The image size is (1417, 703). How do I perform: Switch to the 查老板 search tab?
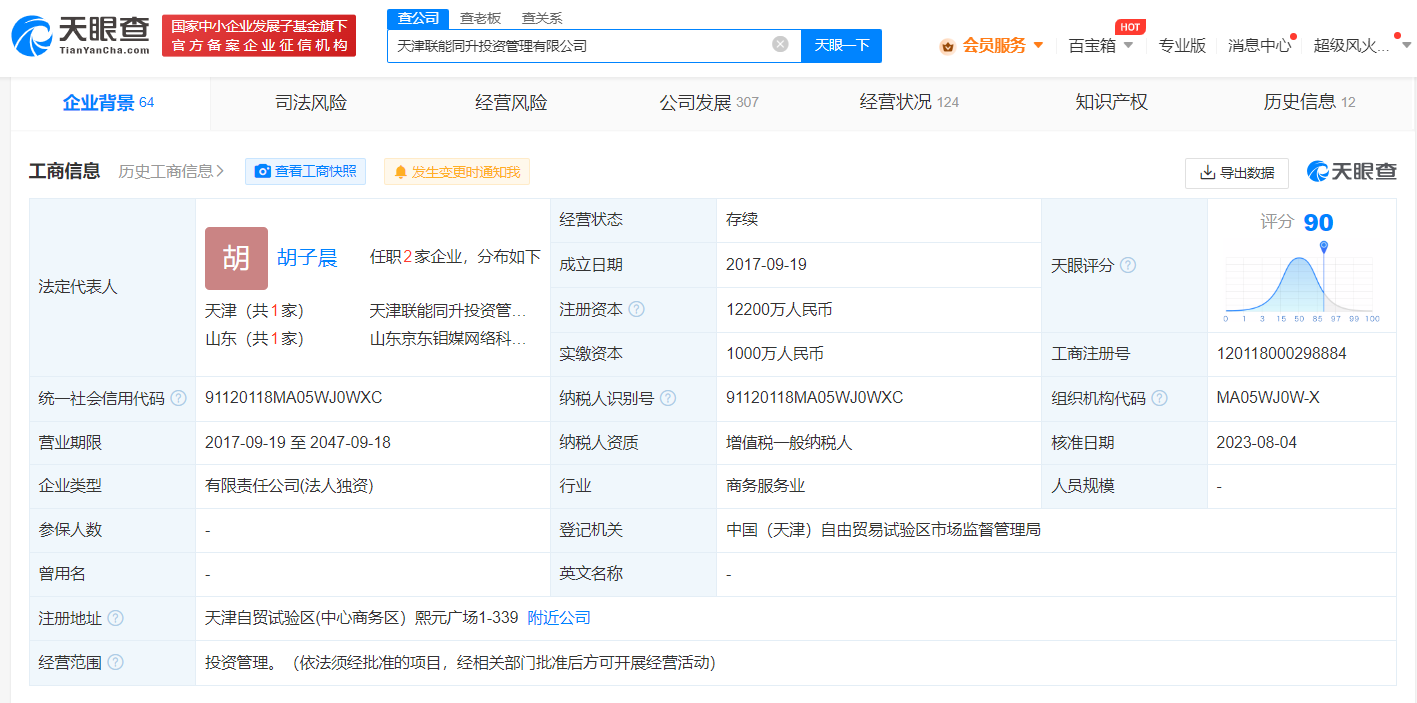[x=480, y=17]
